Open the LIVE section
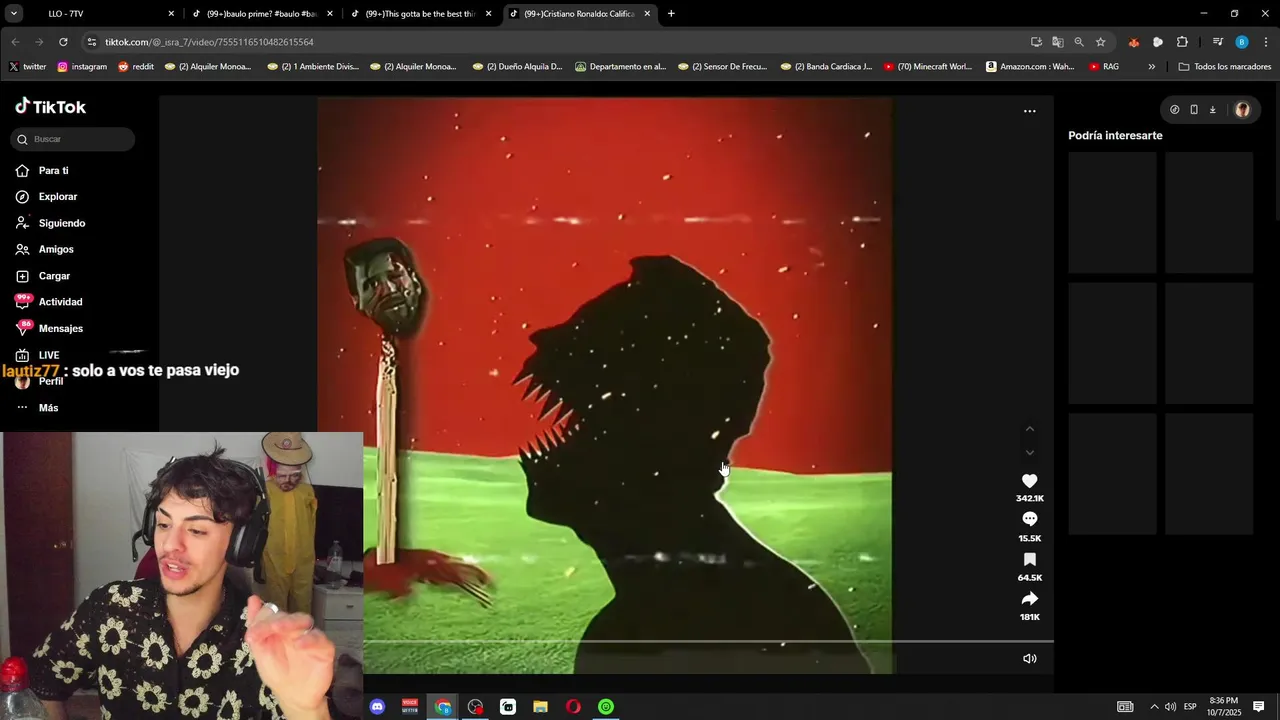The width and height of the screenshot is (1280, 720). tap(38, 355)
